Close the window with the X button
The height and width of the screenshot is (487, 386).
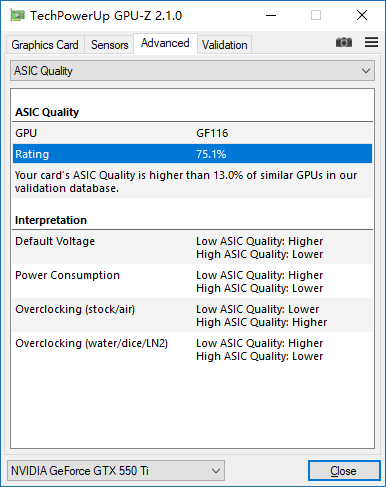(x=362, y=15)
